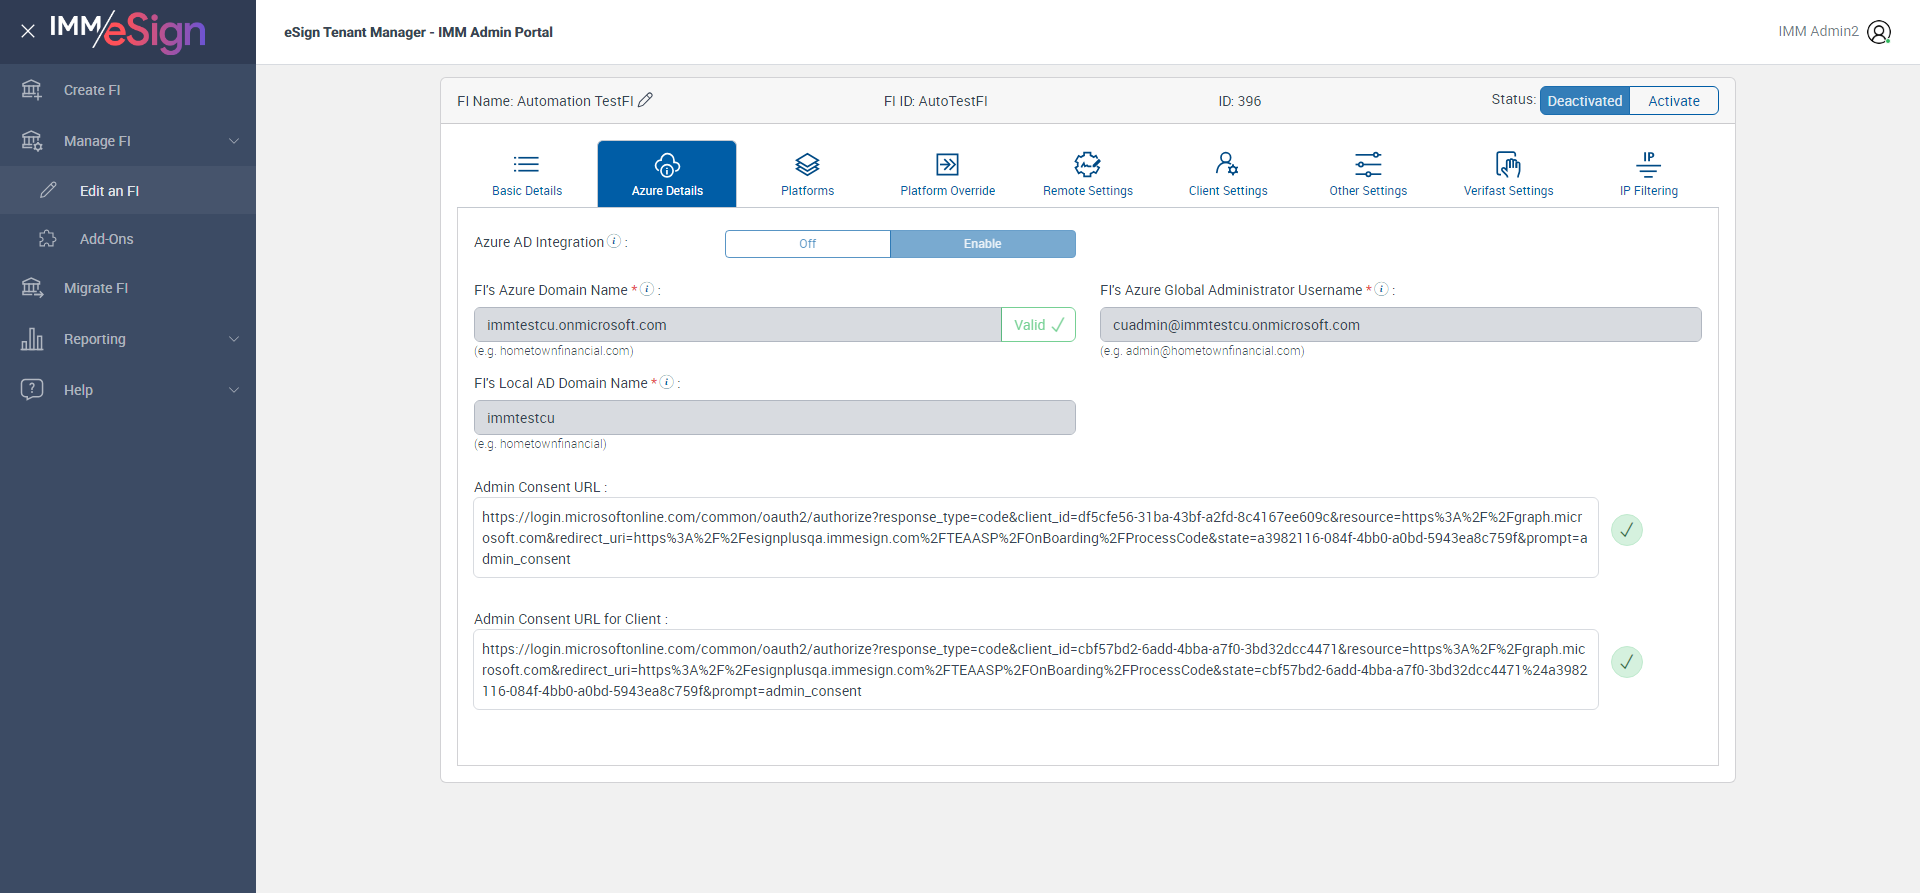Click the FI's Local AD Domain Name field
Viewport: 1920px width, 893px height.
coord(775,418)
